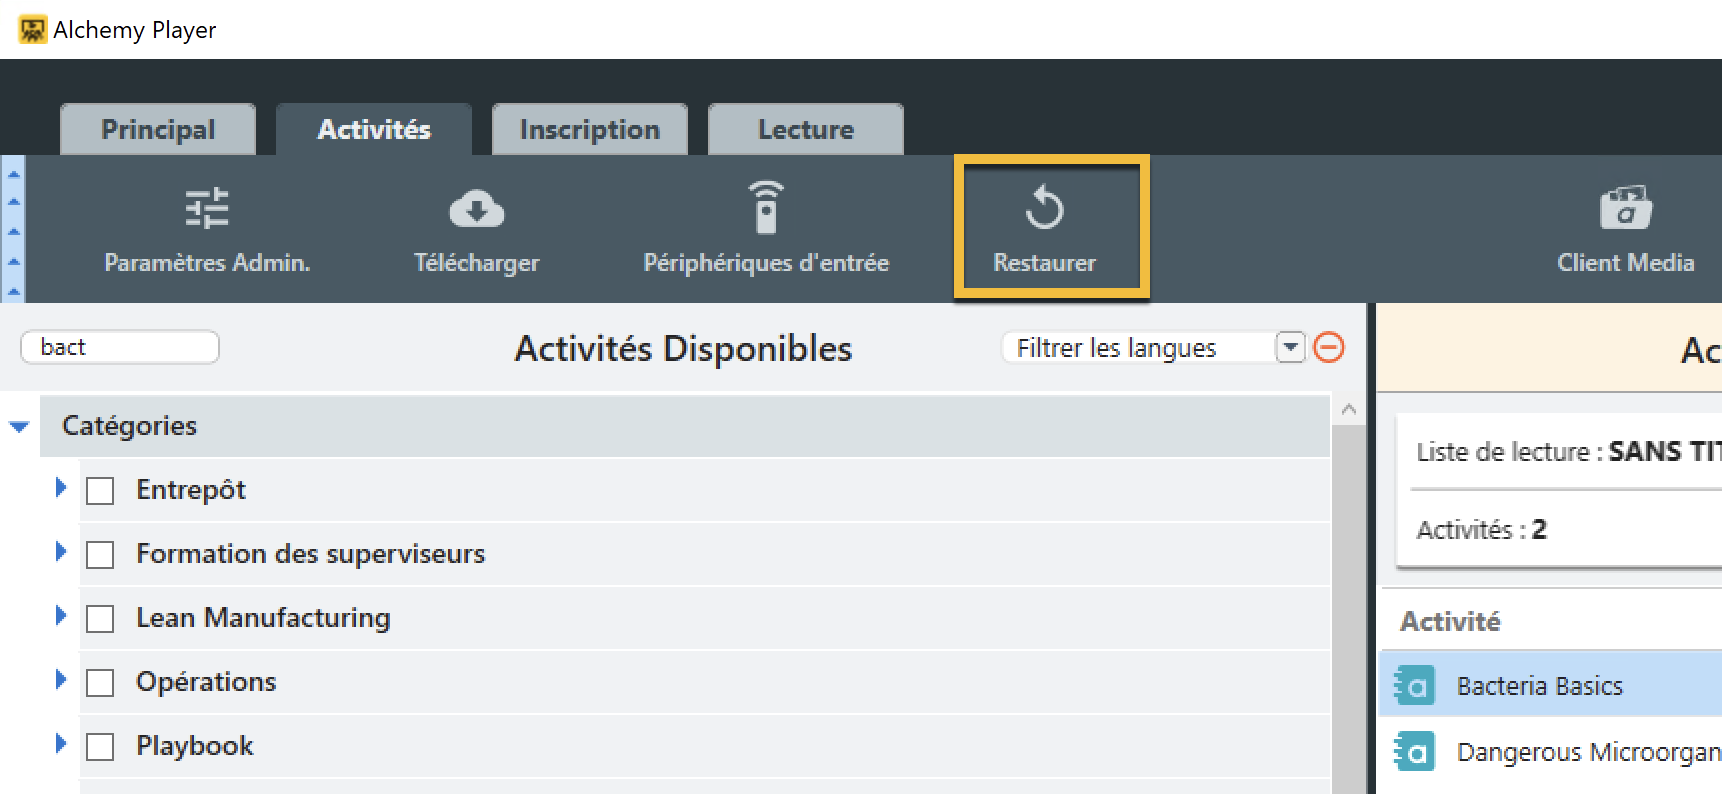Click the search field containing bact
1722x794 pixels.
(120, 347)
